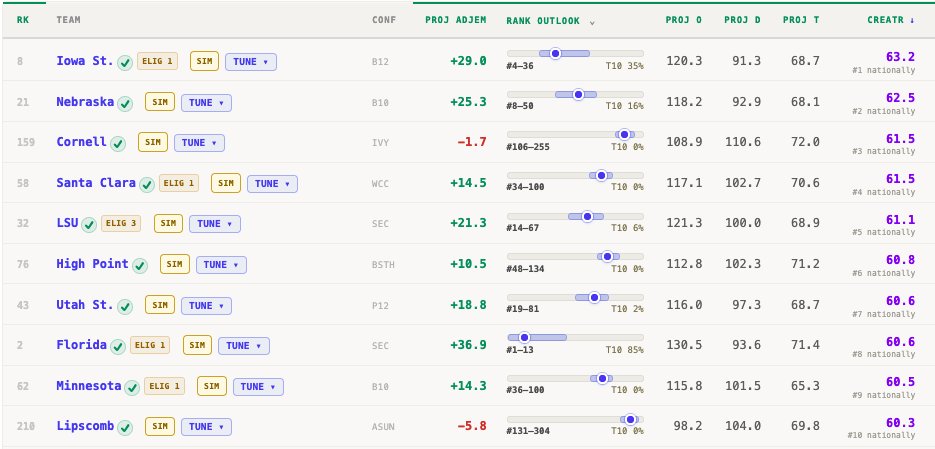Expand the TUNE menu for LSU

click(x=215, y=224)
